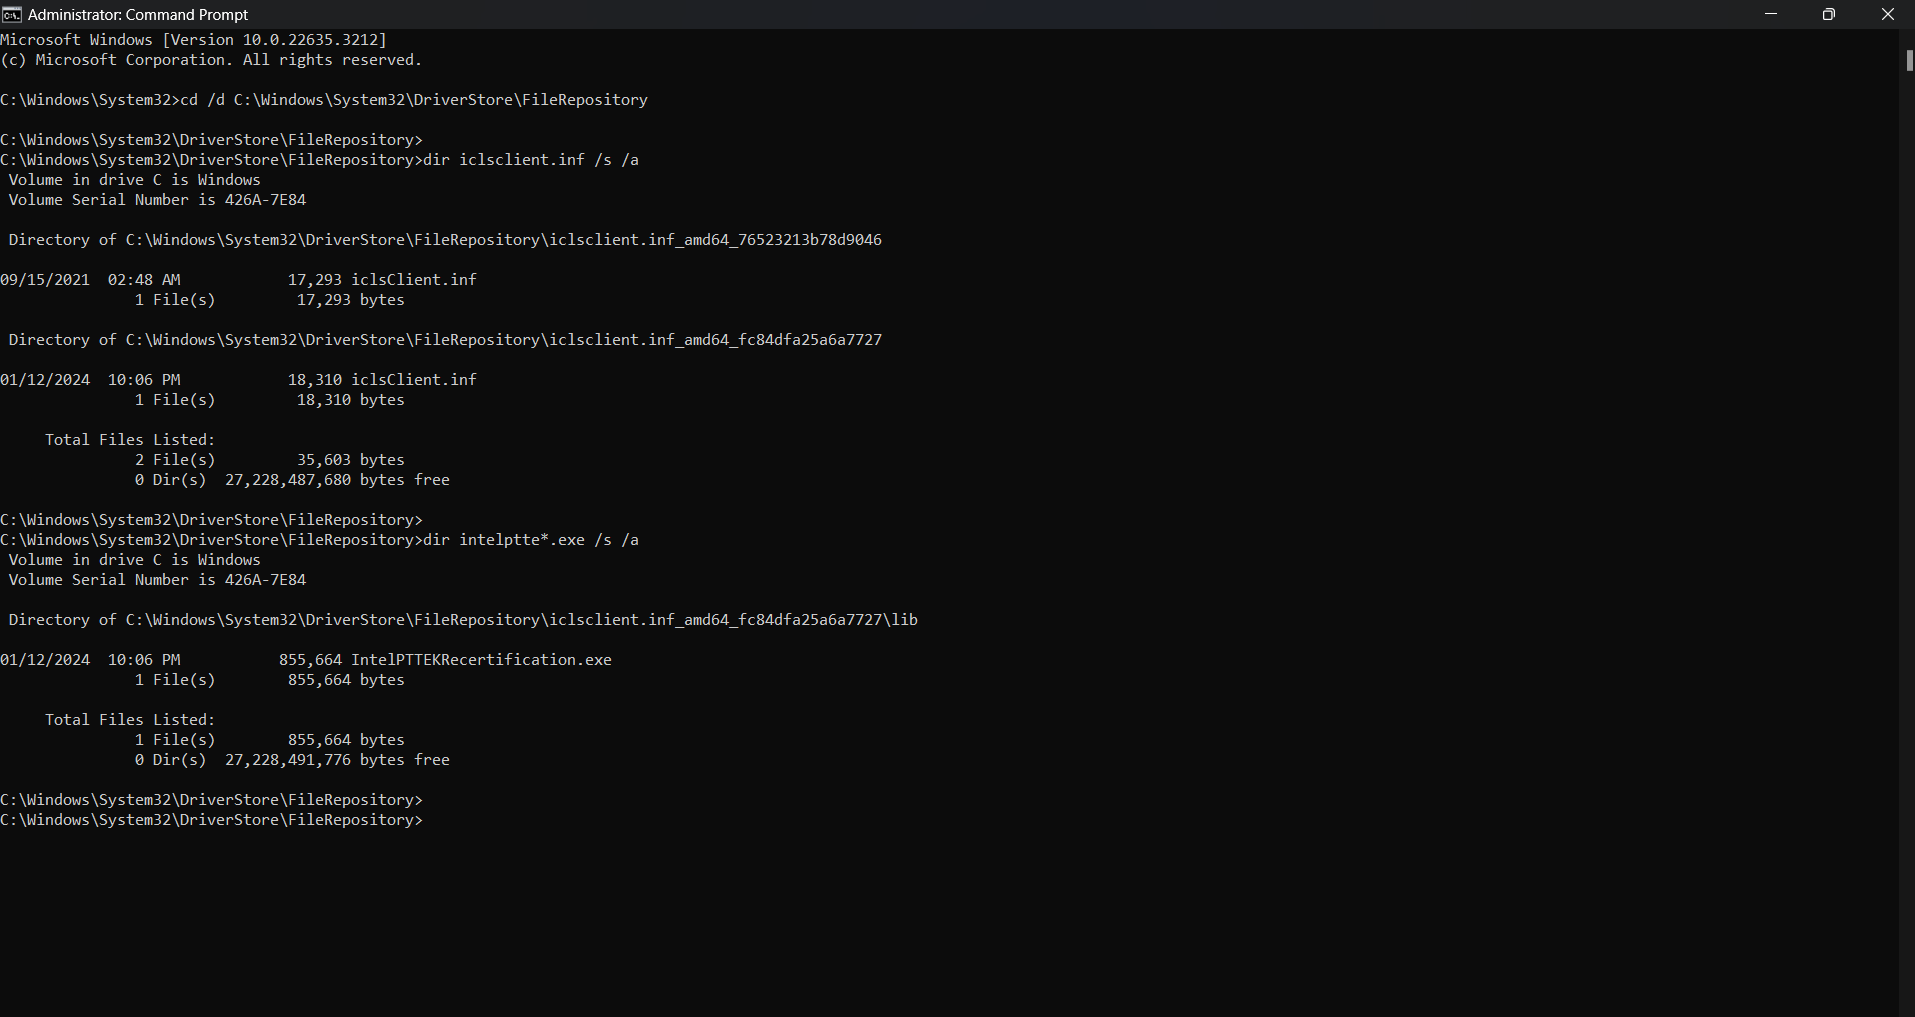Click the title text 'Administrator: Command Prompt'
This screenshot has width=1915, height=1017.
138,14
